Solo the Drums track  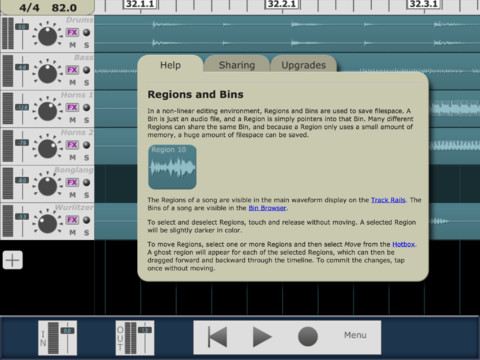pyautogui.click(x=87, y=45)
